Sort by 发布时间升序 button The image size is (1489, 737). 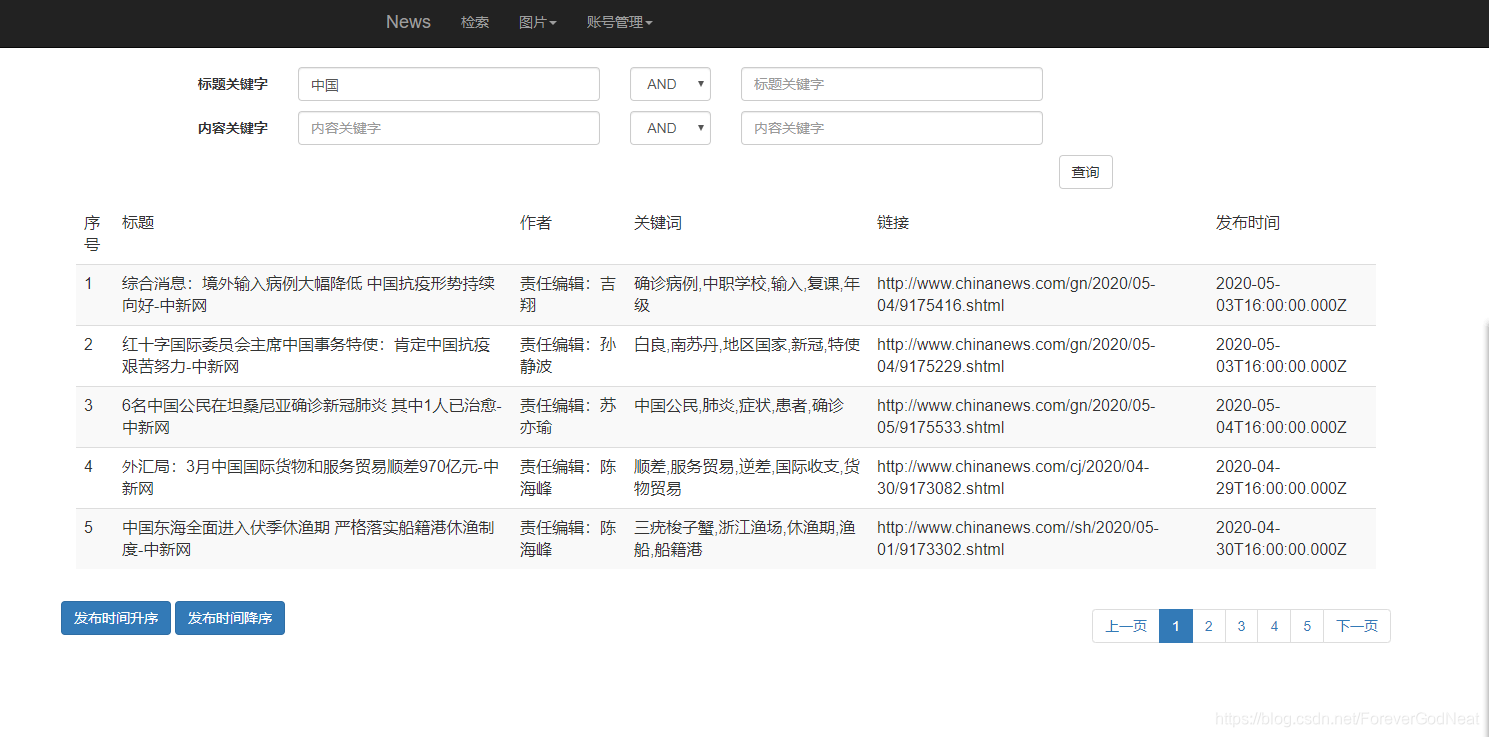click(x=116, y=618)
